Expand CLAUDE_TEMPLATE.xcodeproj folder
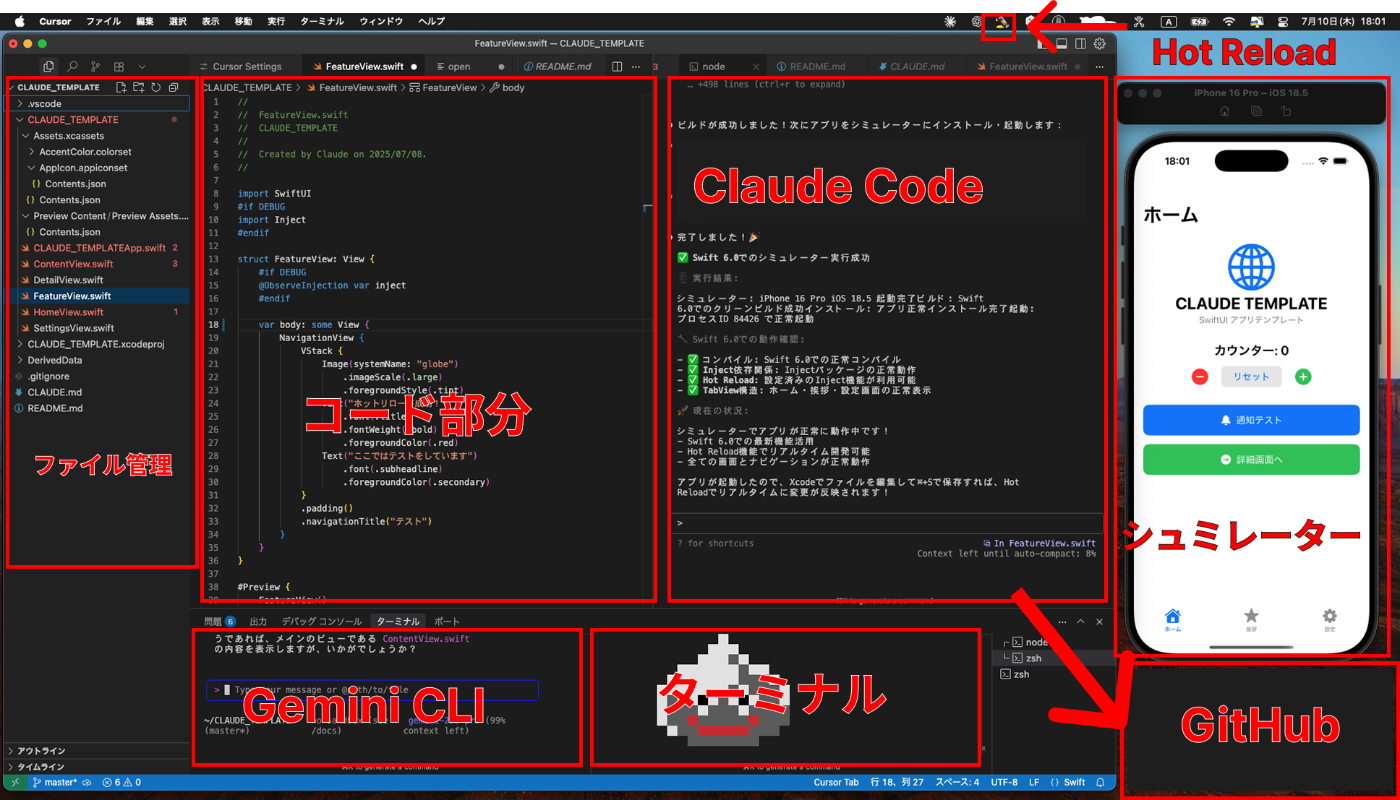1400x800 pixels. coord(97,344)
